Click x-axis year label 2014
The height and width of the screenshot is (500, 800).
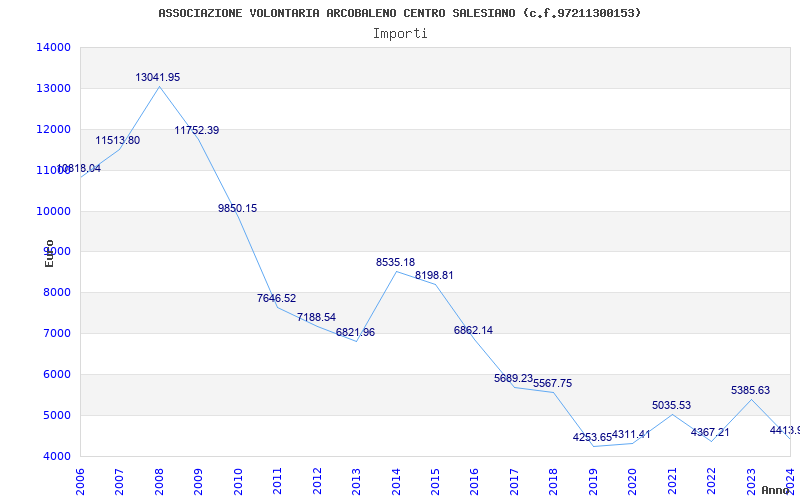[395, 480]
